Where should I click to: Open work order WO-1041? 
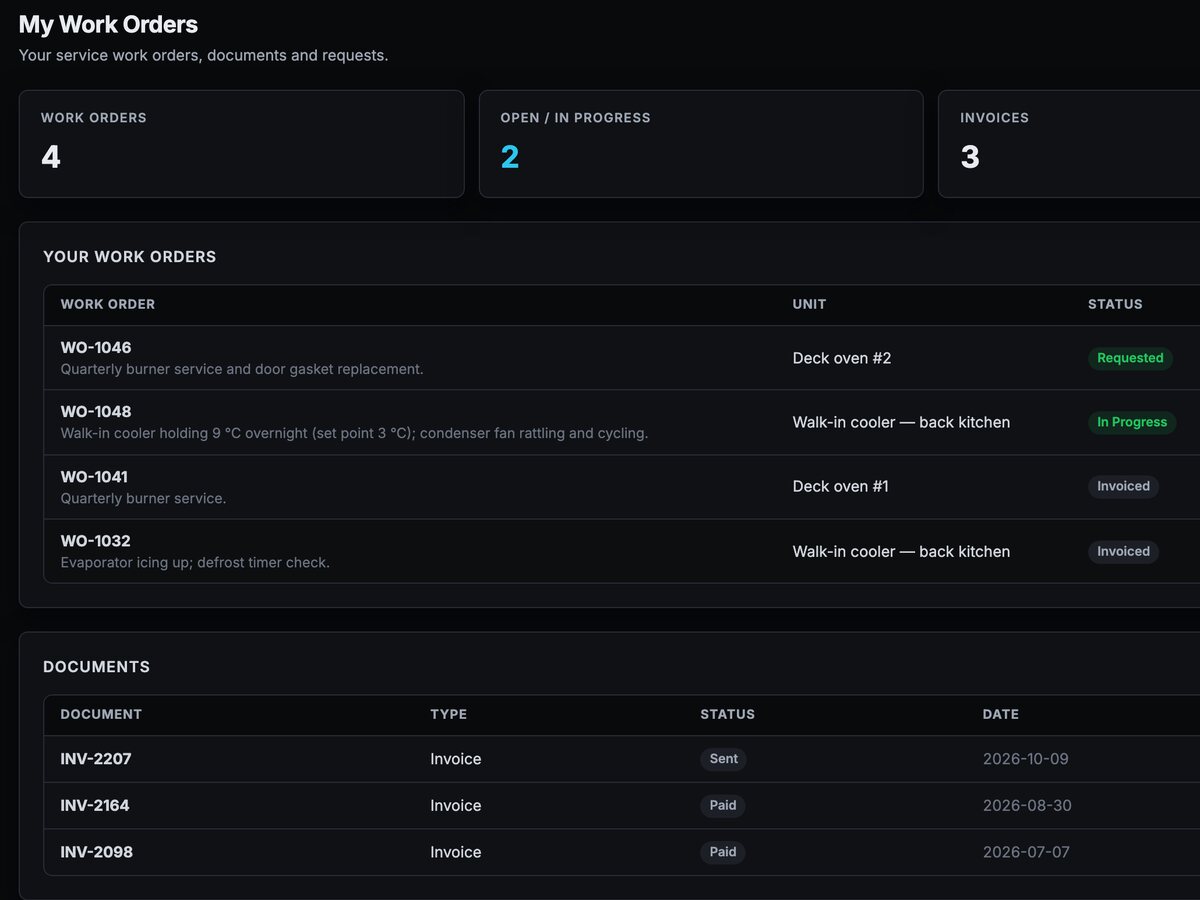[x=94, y=477]
